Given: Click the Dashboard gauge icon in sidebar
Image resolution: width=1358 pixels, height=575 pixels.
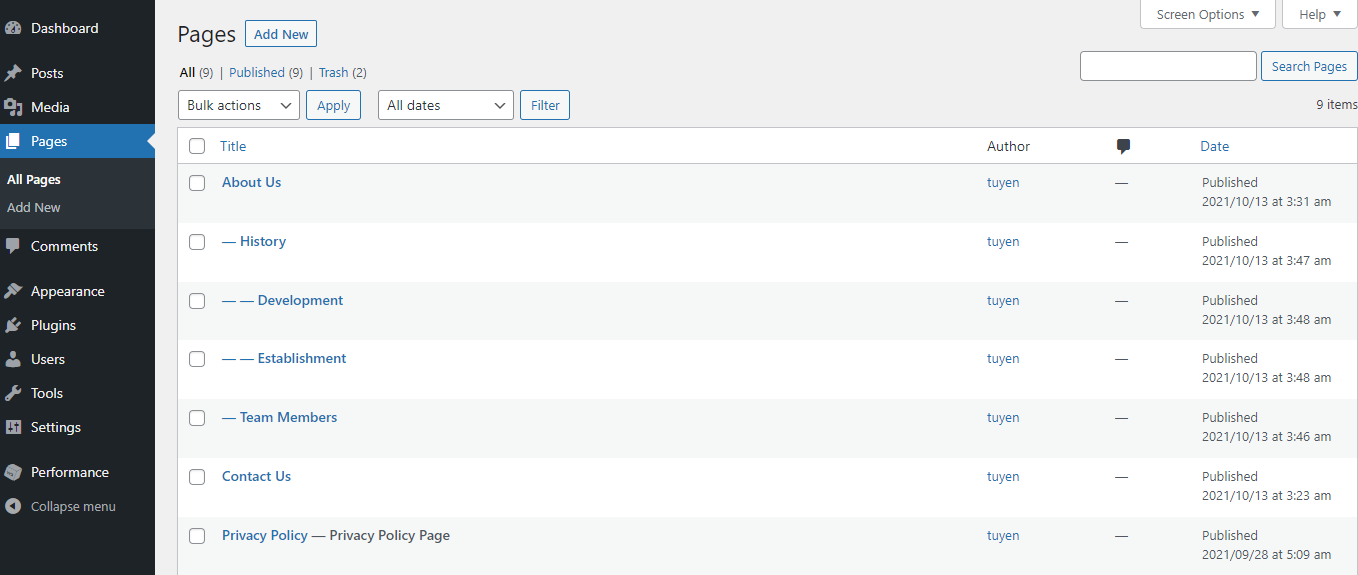Looking at the screenshot, I should click(13, 28).
